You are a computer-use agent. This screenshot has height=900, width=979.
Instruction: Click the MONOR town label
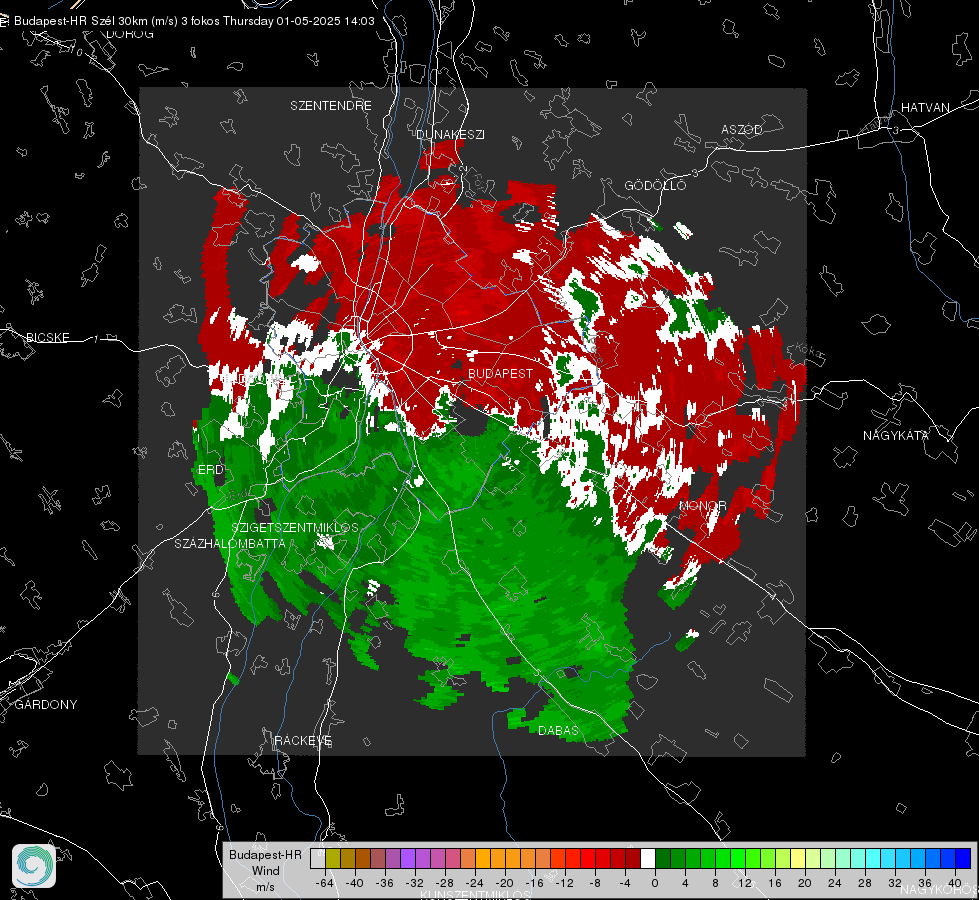(x=702, y=505)
